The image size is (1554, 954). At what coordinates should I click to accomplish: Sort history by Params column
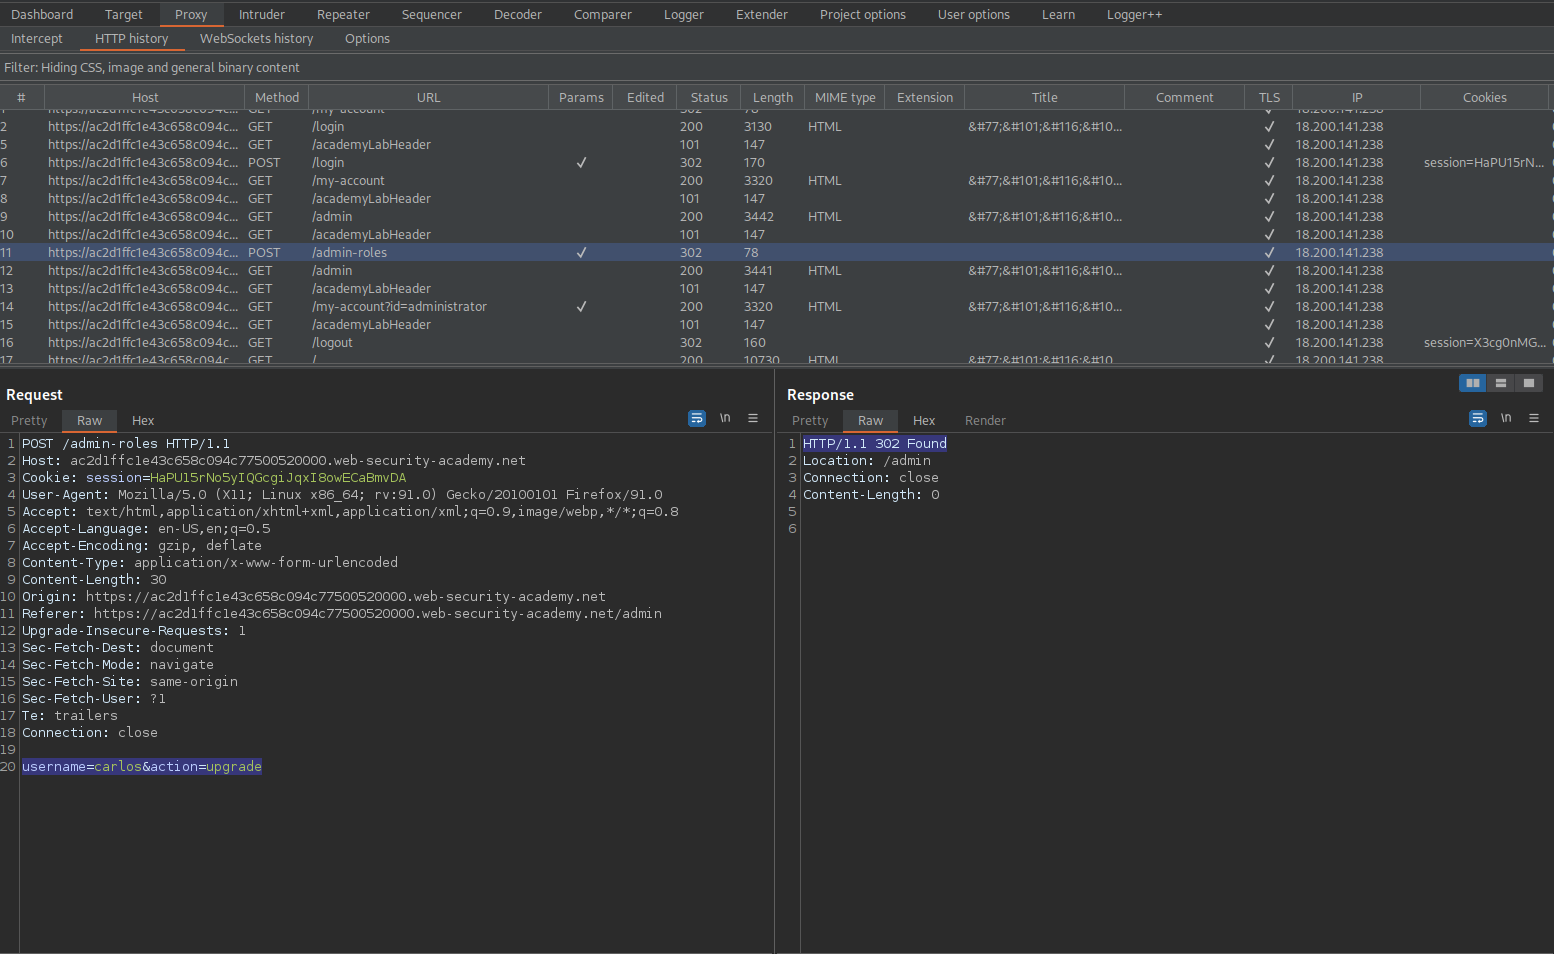(581, 97)
